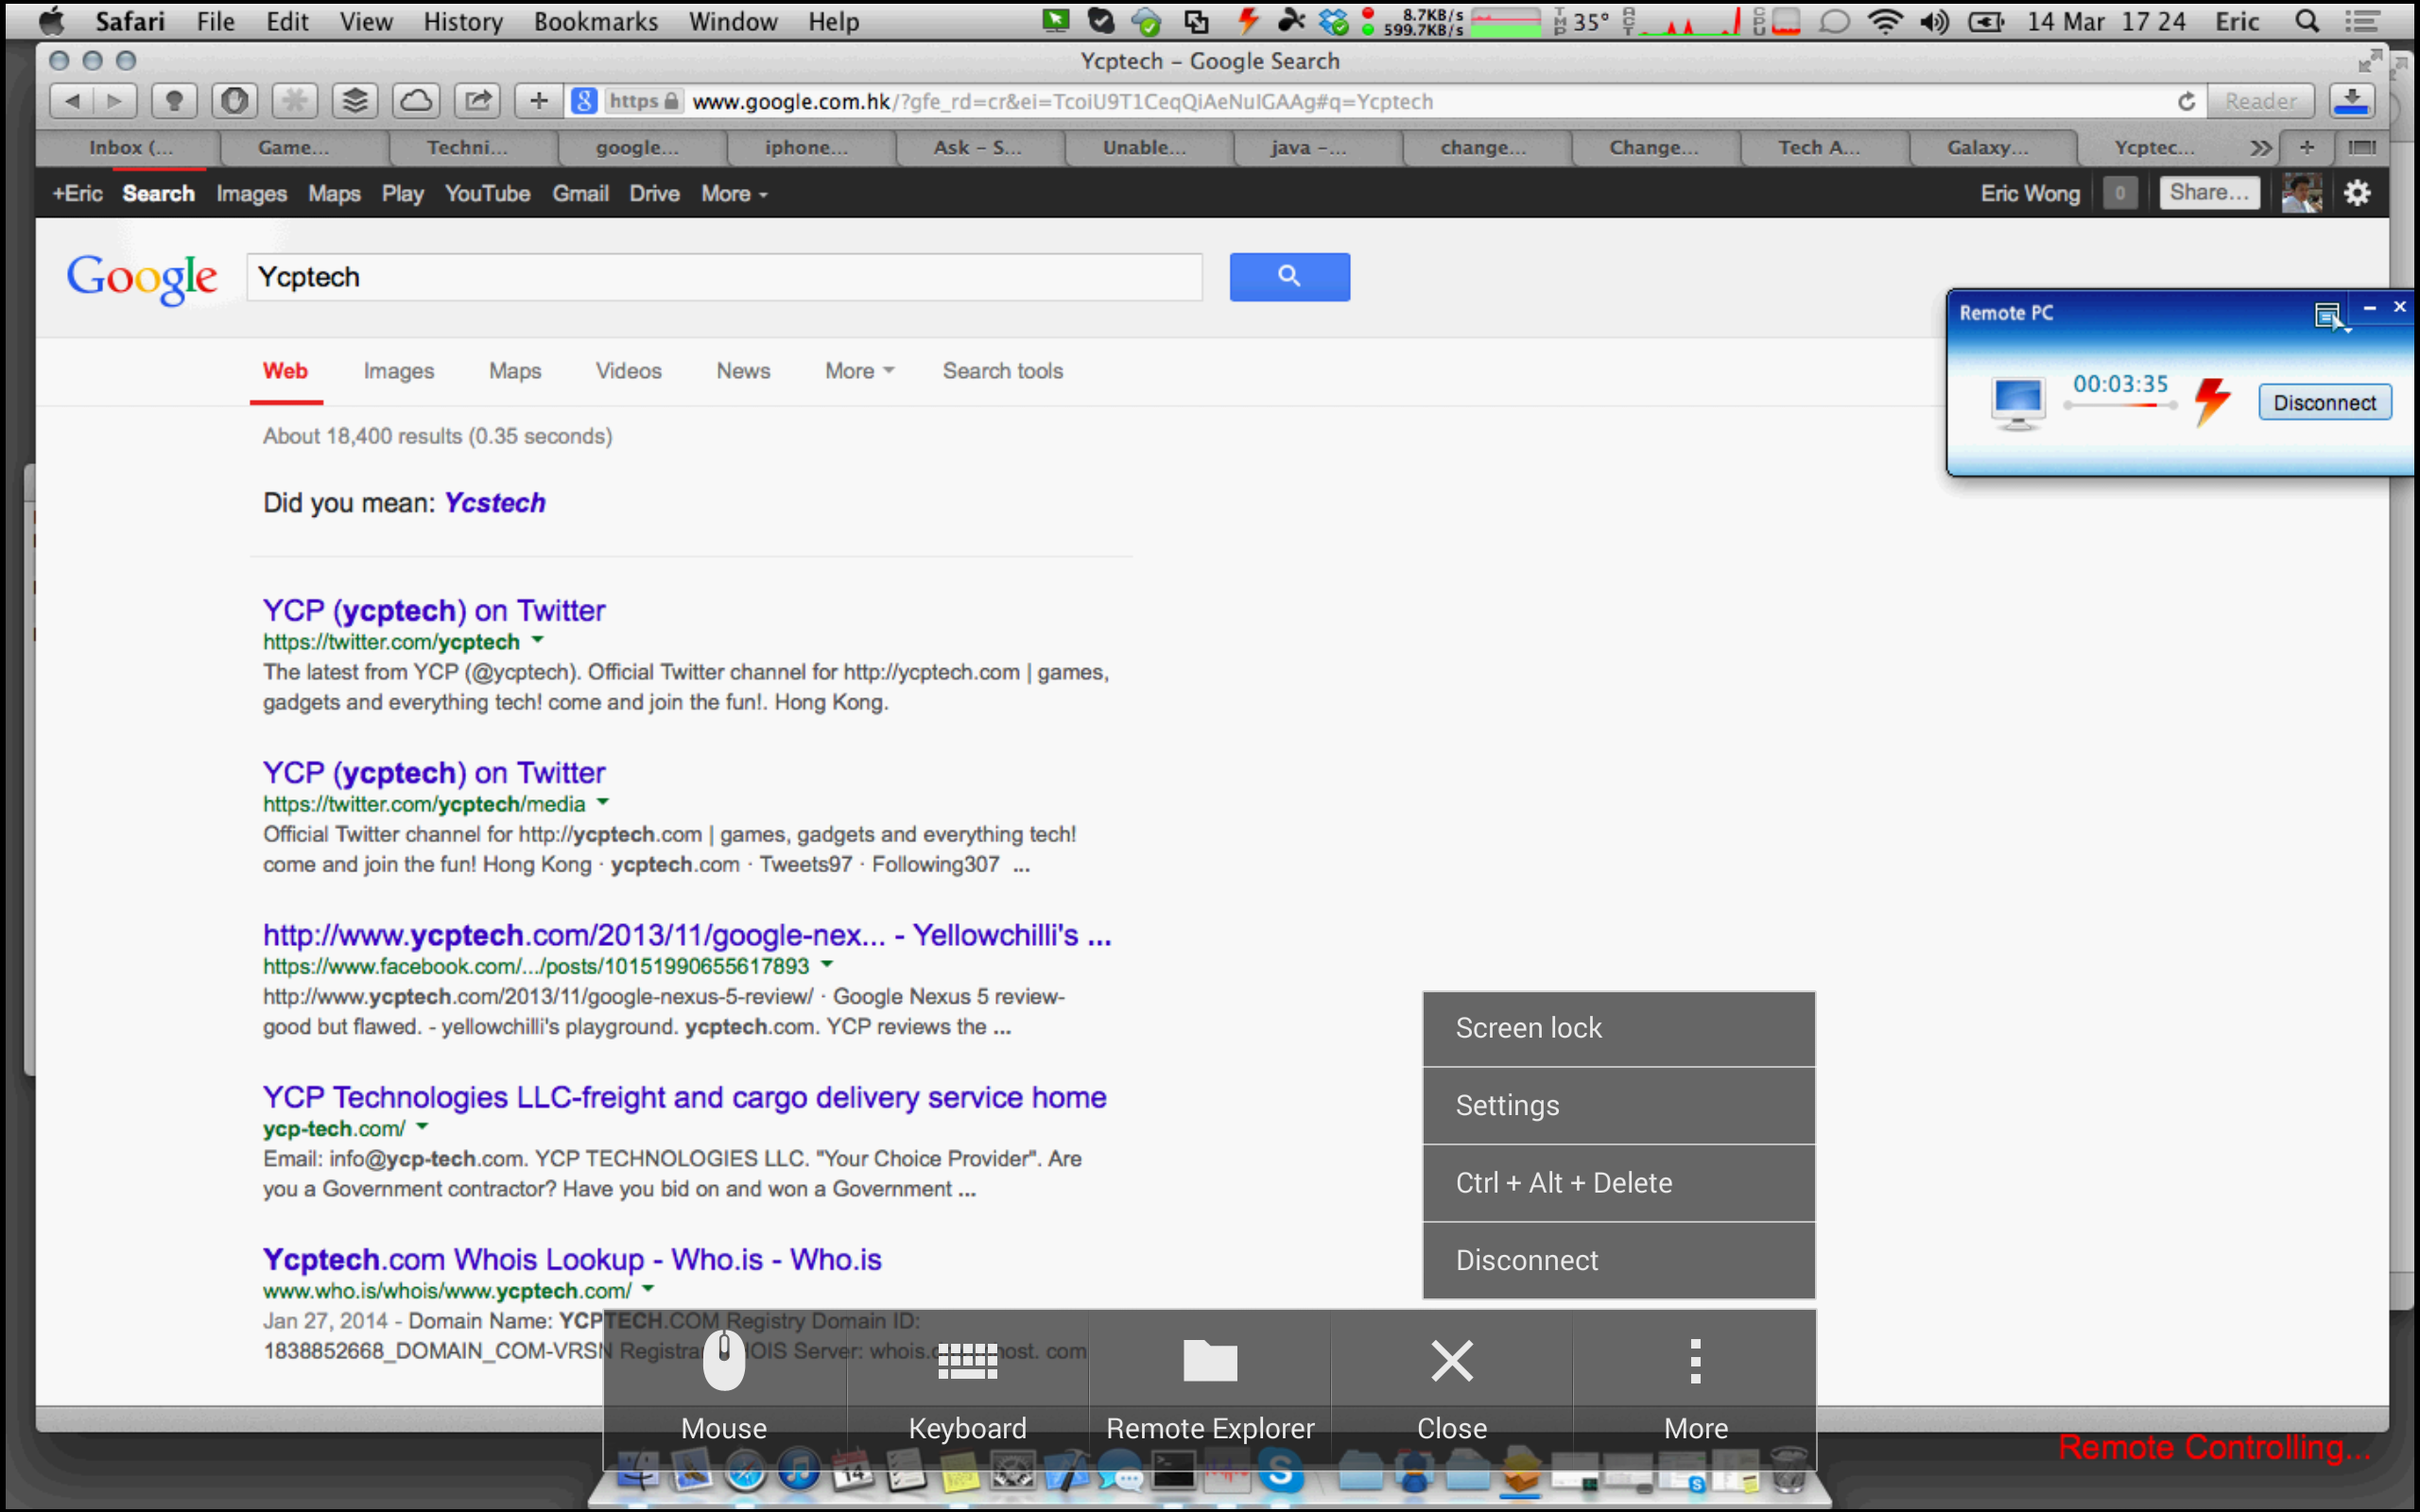Image resolution: width=2420 pixels, height=1512 pixels.
Task: Open Drive in Google black bar
Action: pos(655,194)
